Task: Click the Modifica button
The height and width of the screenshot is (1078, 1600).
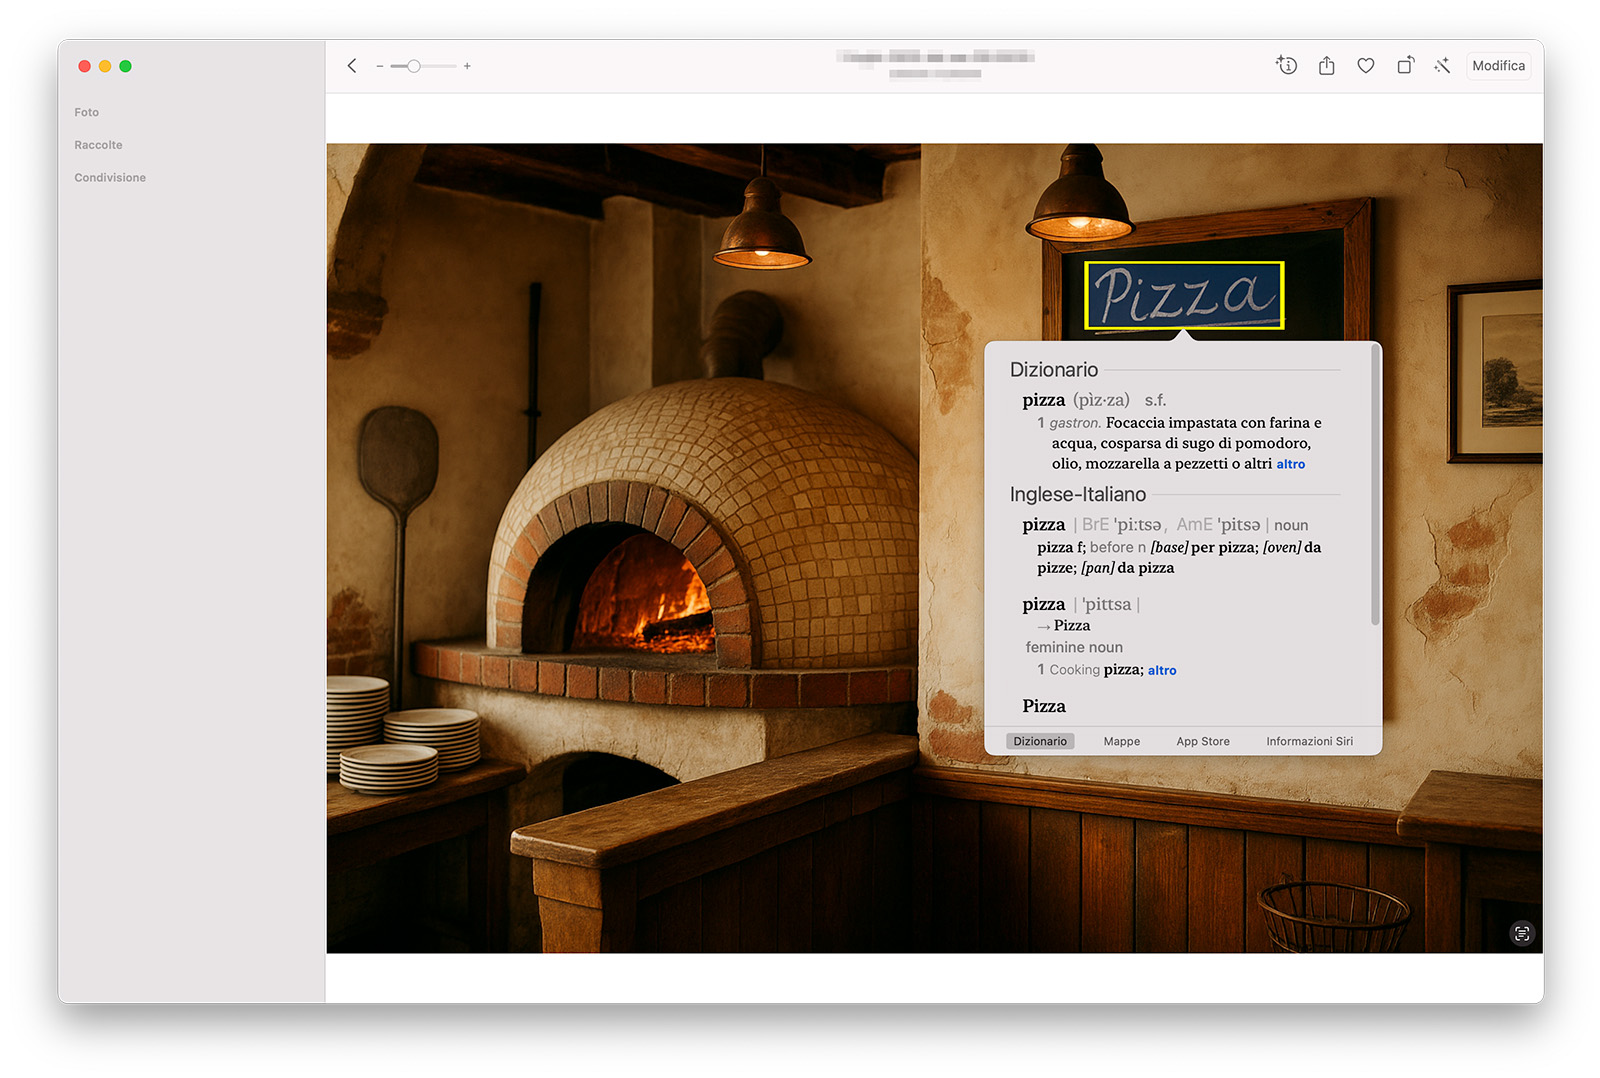Action: [x=1498, y=66]
